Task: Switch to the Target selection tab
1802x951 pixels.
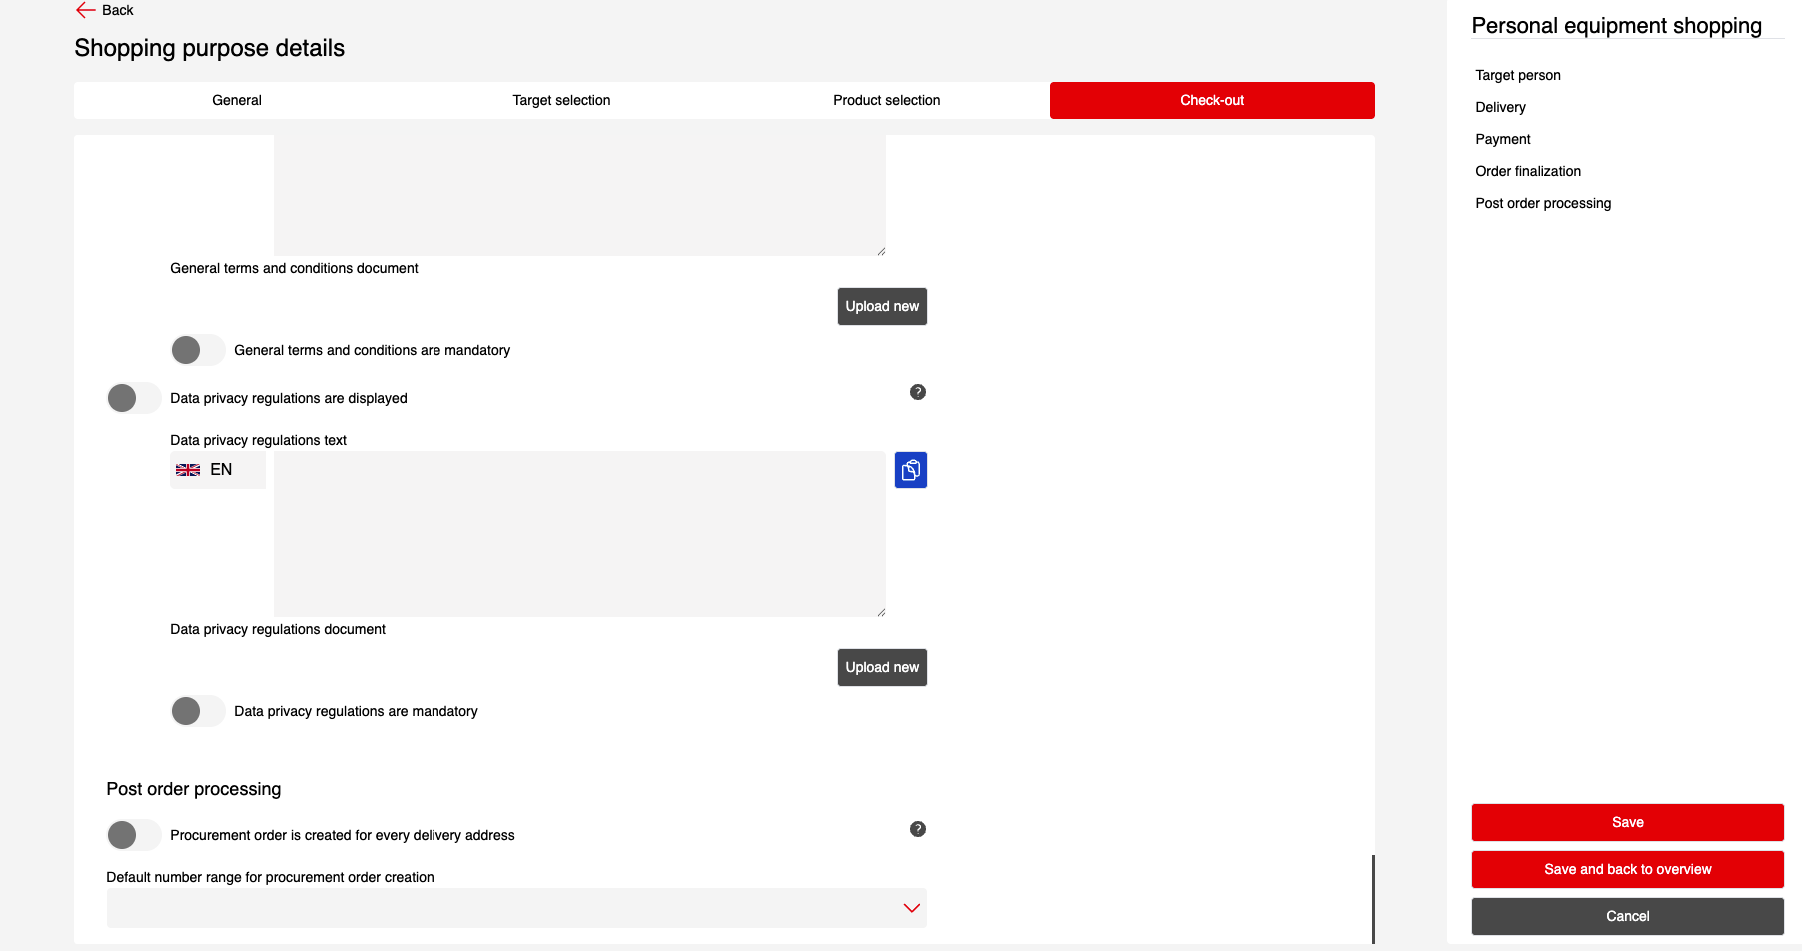Action: (x=561, y=100)
